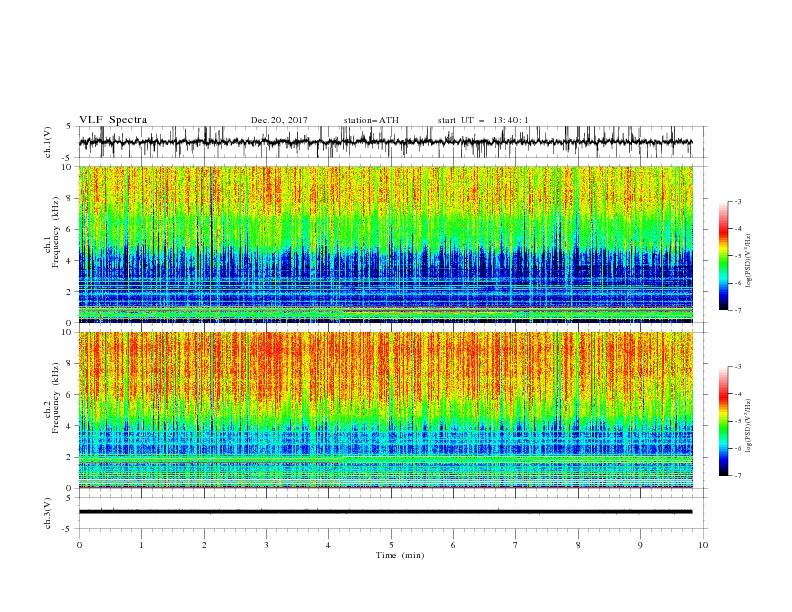Screen dimensions: 792x612
Task: Click the "VLF Spectra" plot title
Action: (113, 120)
